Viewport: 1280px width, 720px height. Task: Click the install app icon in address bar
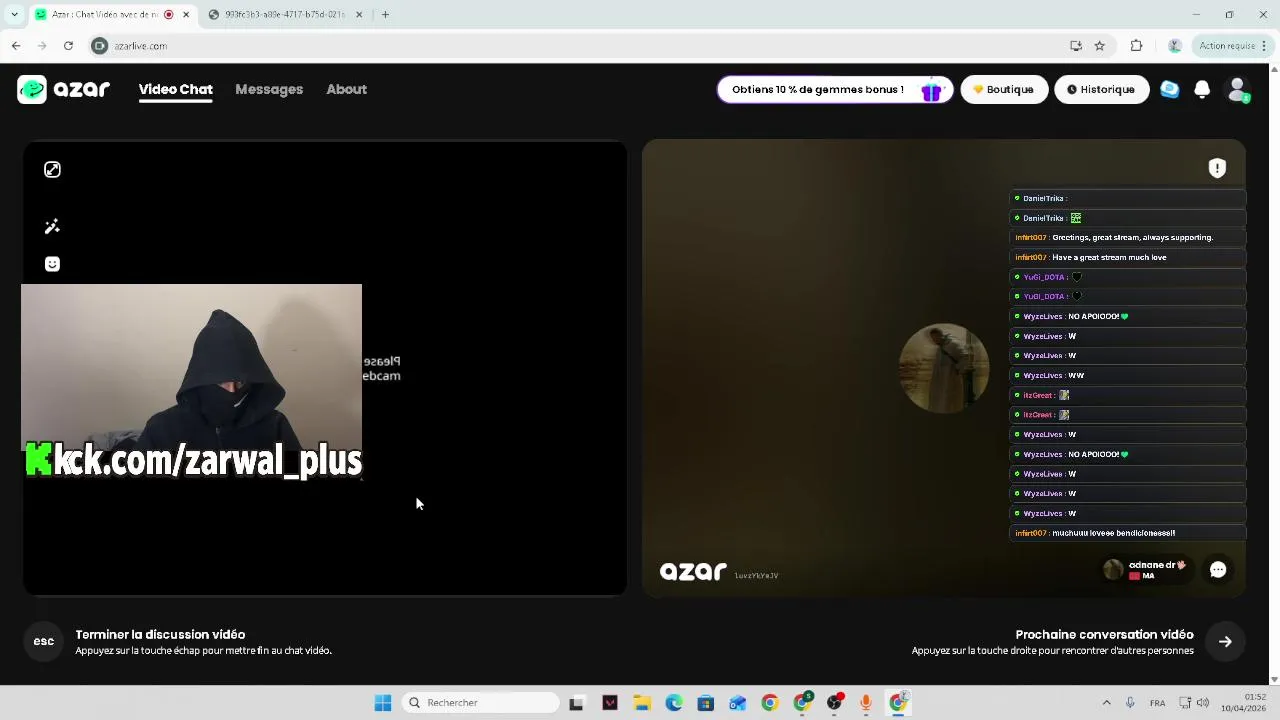1075,45
